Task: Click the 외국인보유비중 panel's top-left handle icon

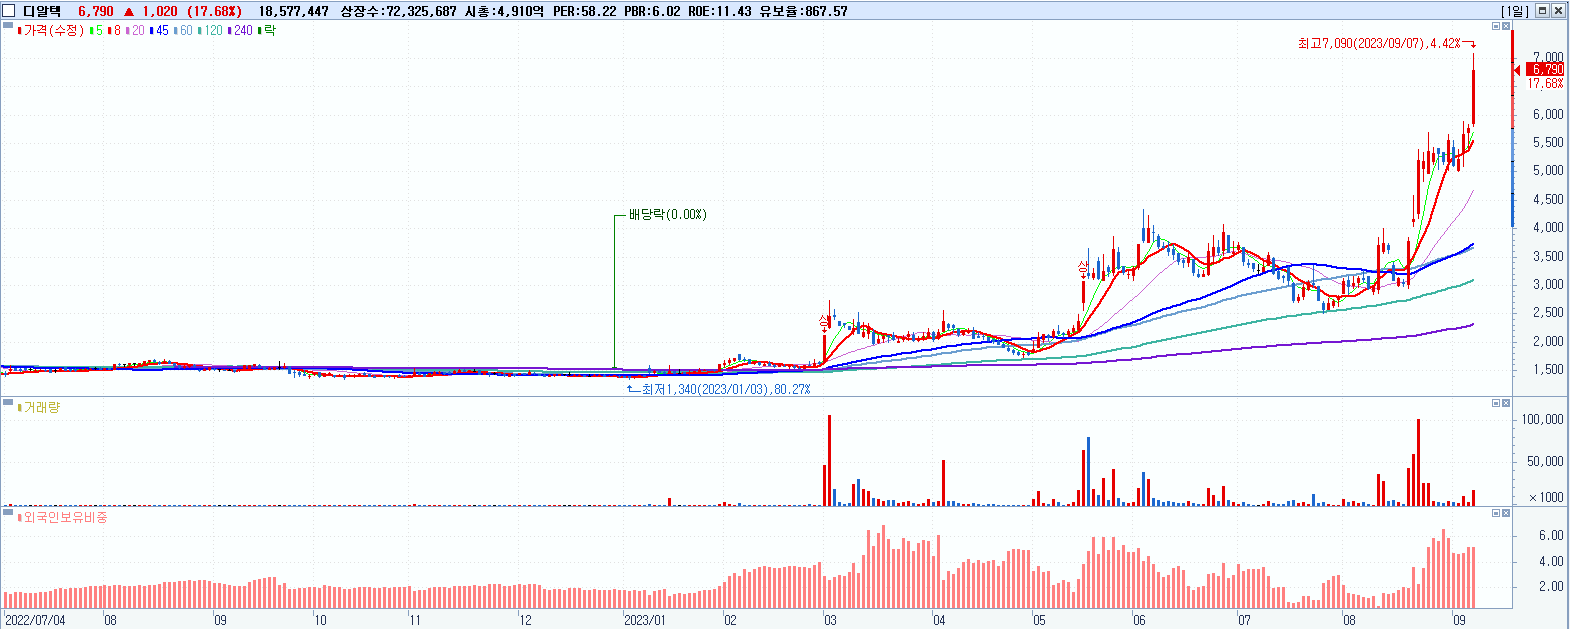Action: (x=8, y=512)
